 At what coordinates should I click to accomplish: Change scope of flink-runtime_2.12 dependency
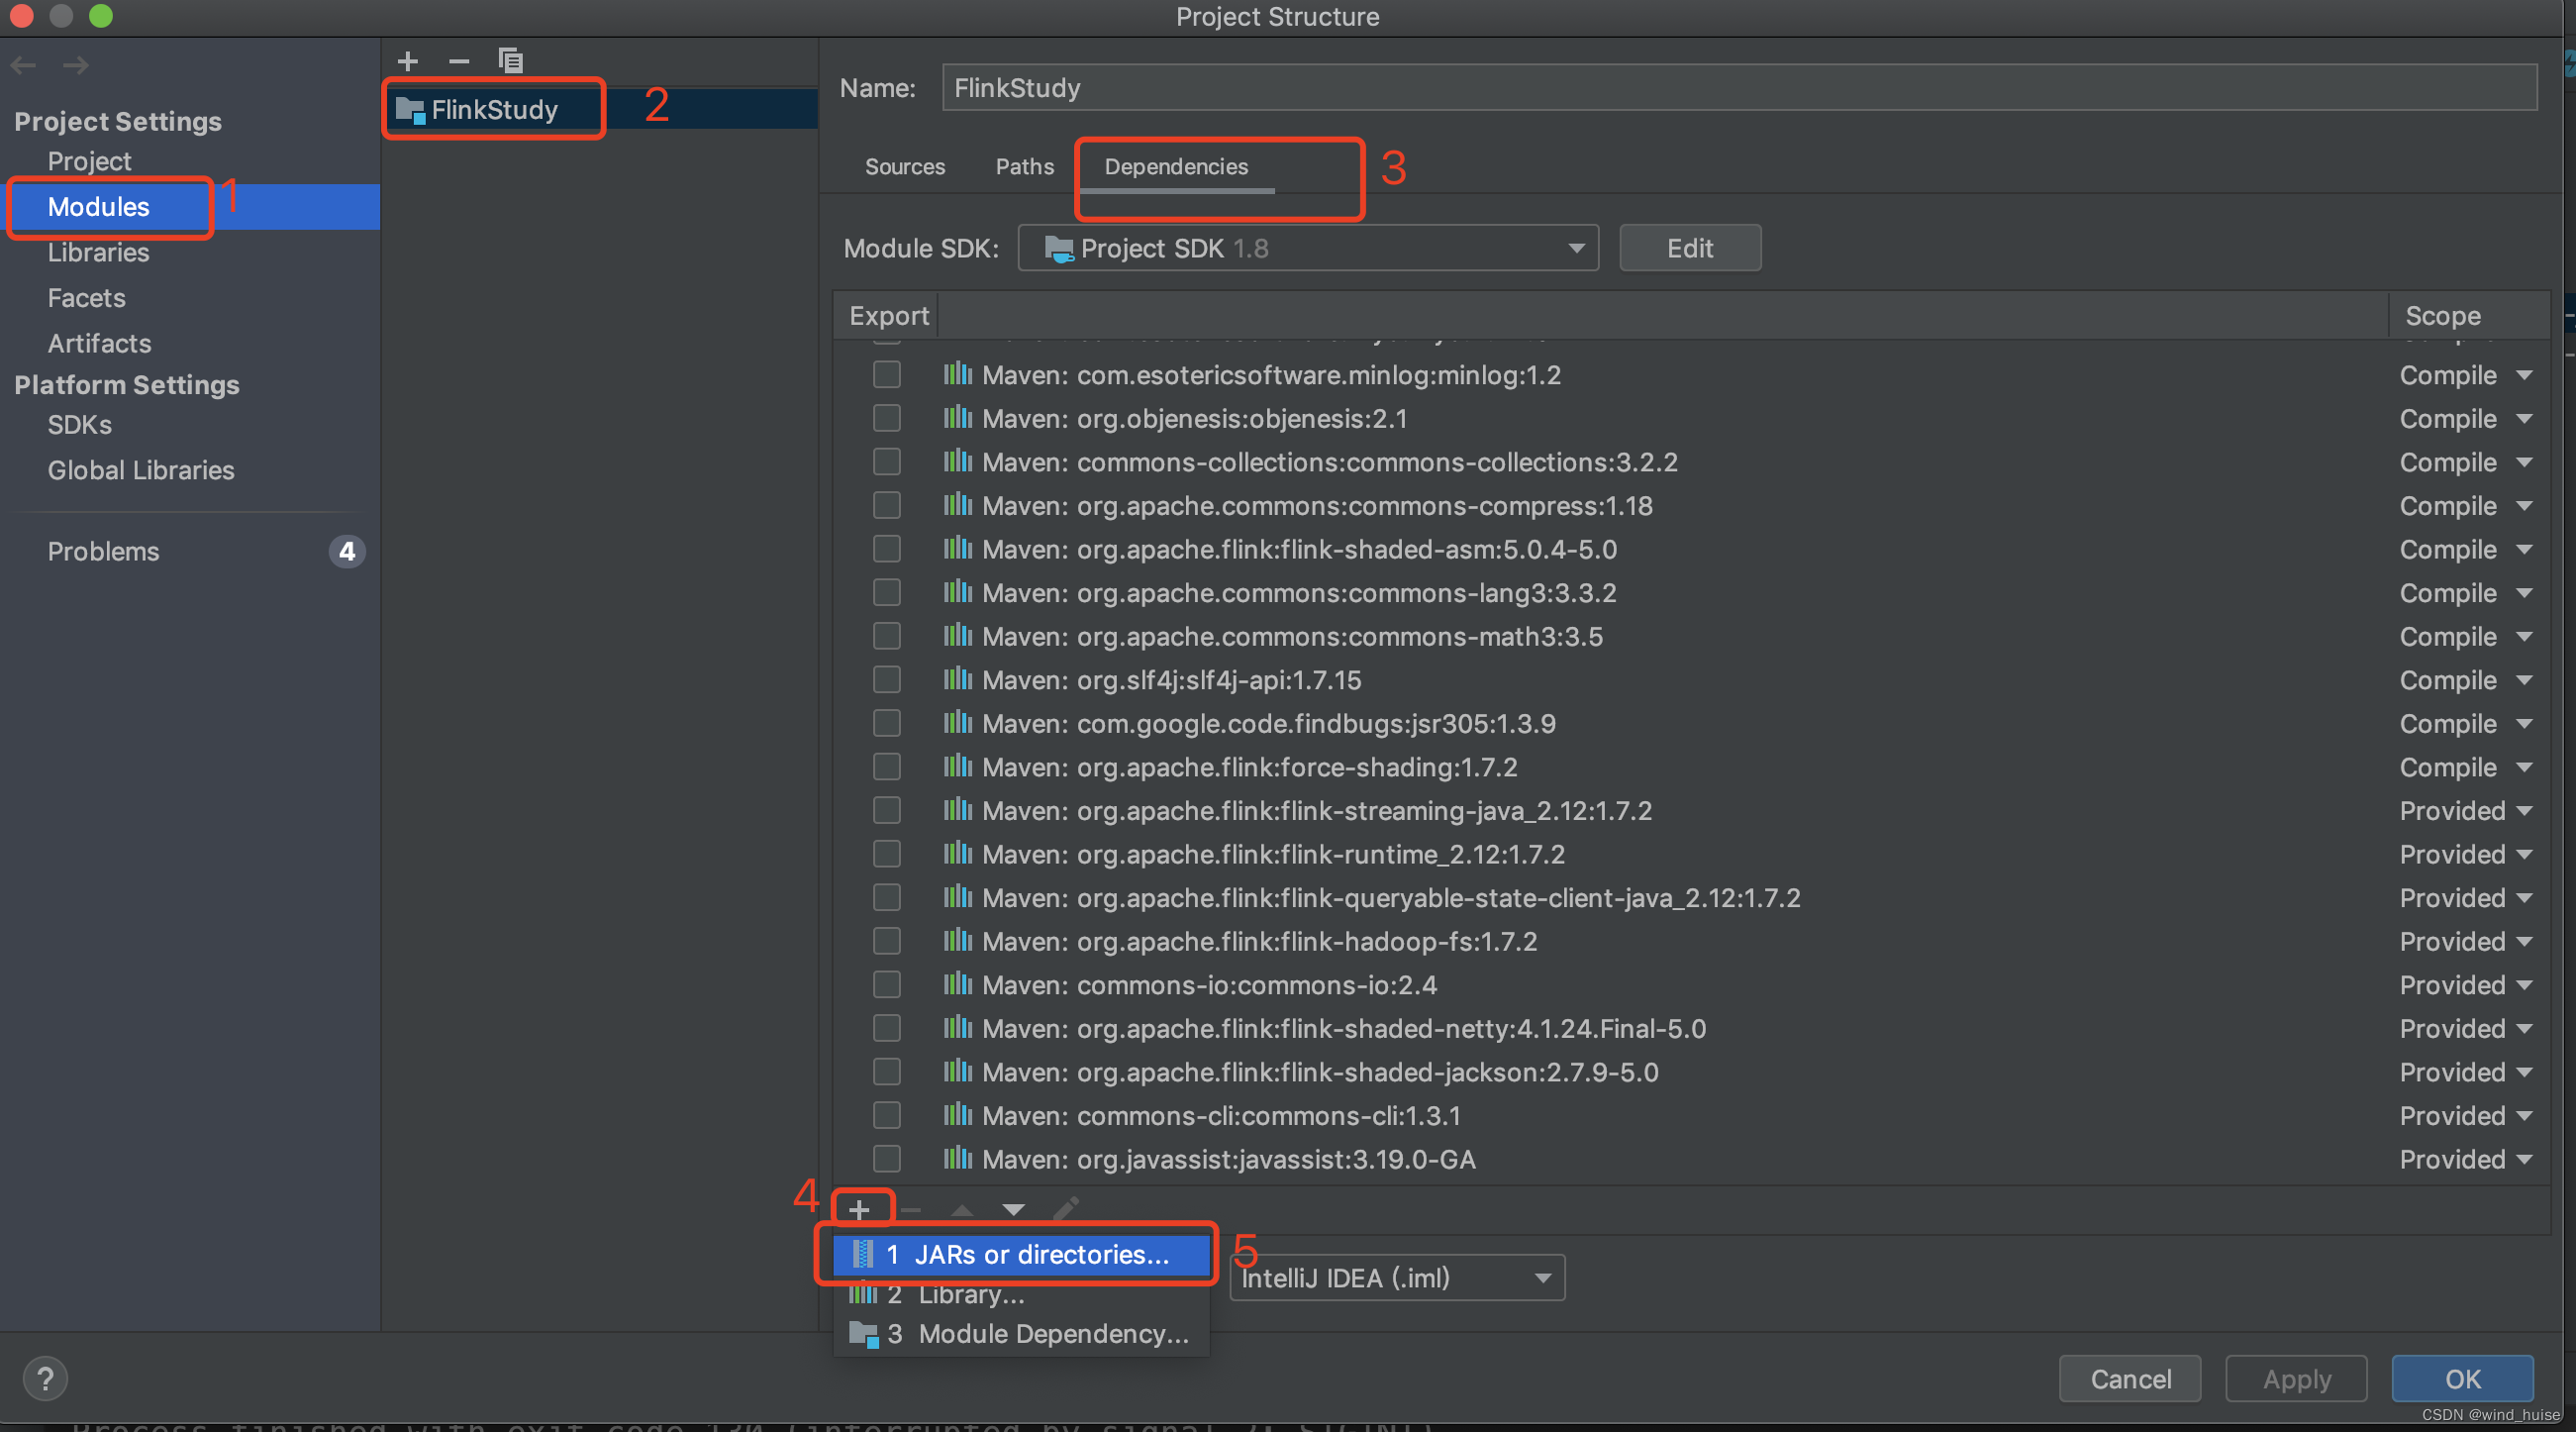[2465, 854]
